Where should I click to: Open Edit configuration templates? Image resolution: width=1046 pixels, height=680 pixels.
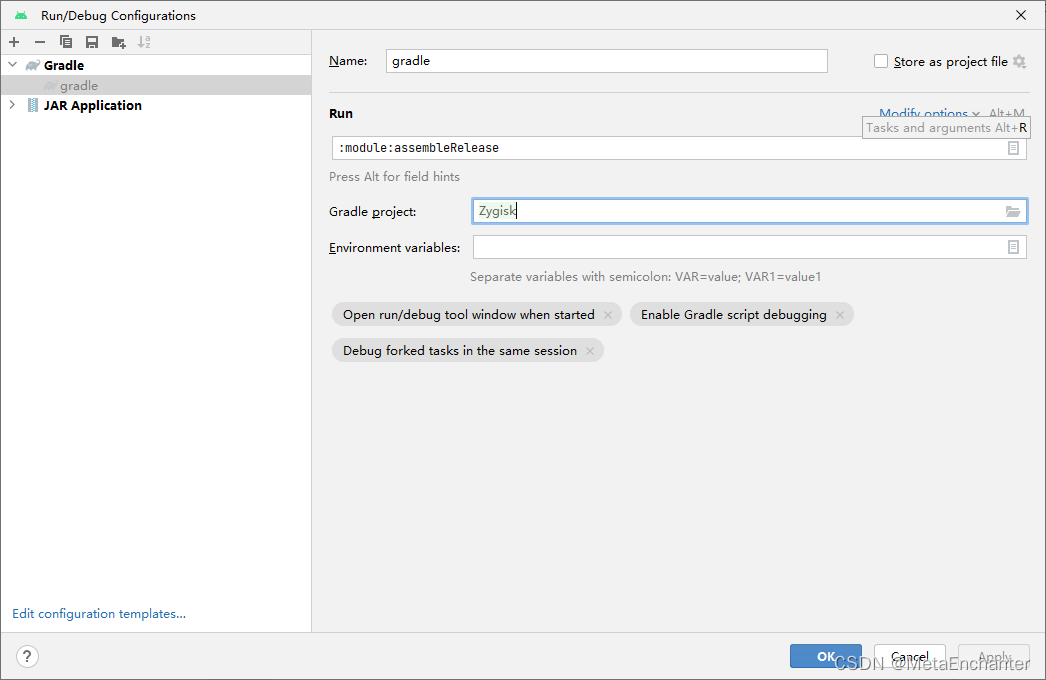[98, 613]
